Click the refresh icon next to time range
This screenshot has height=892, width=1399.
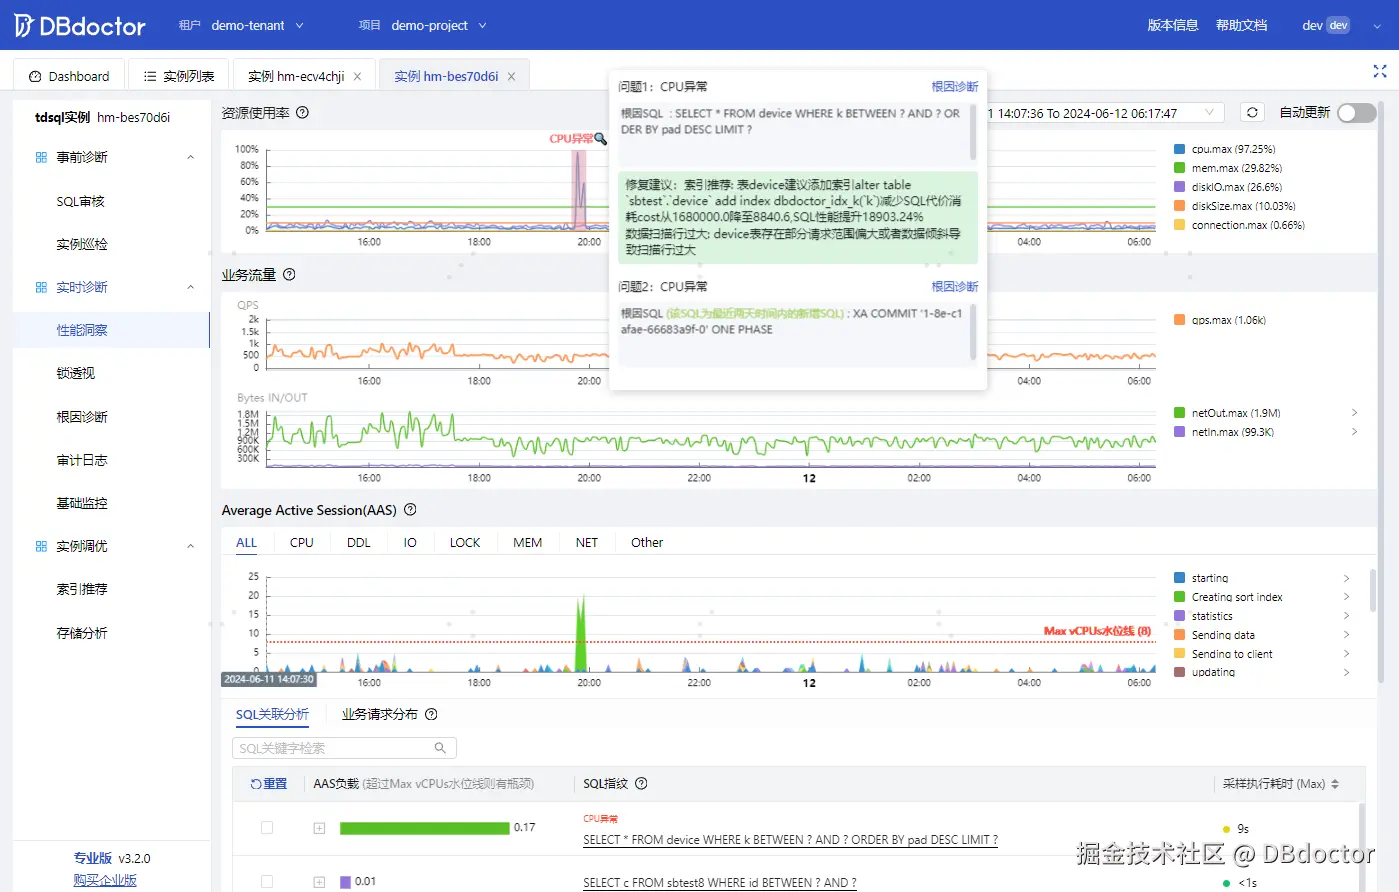click(1252, 112)
